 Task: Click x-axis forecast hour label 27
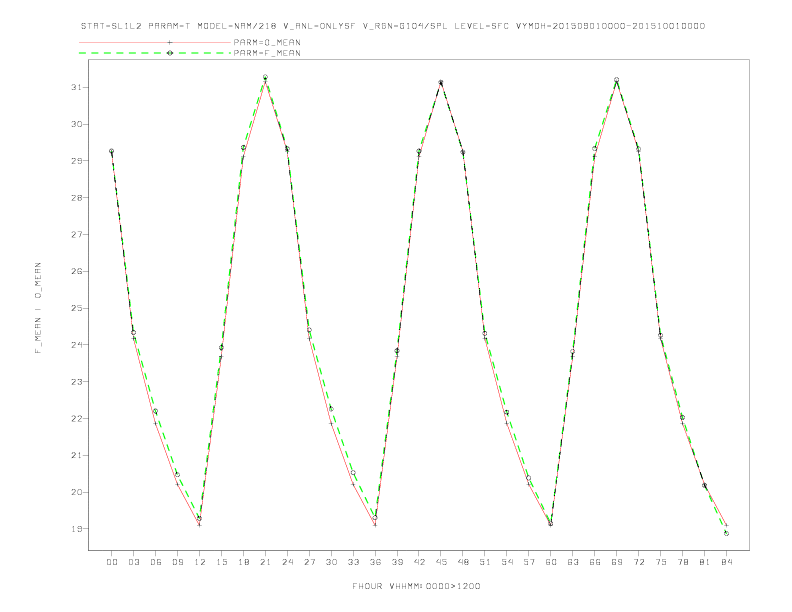click(309, 562)
